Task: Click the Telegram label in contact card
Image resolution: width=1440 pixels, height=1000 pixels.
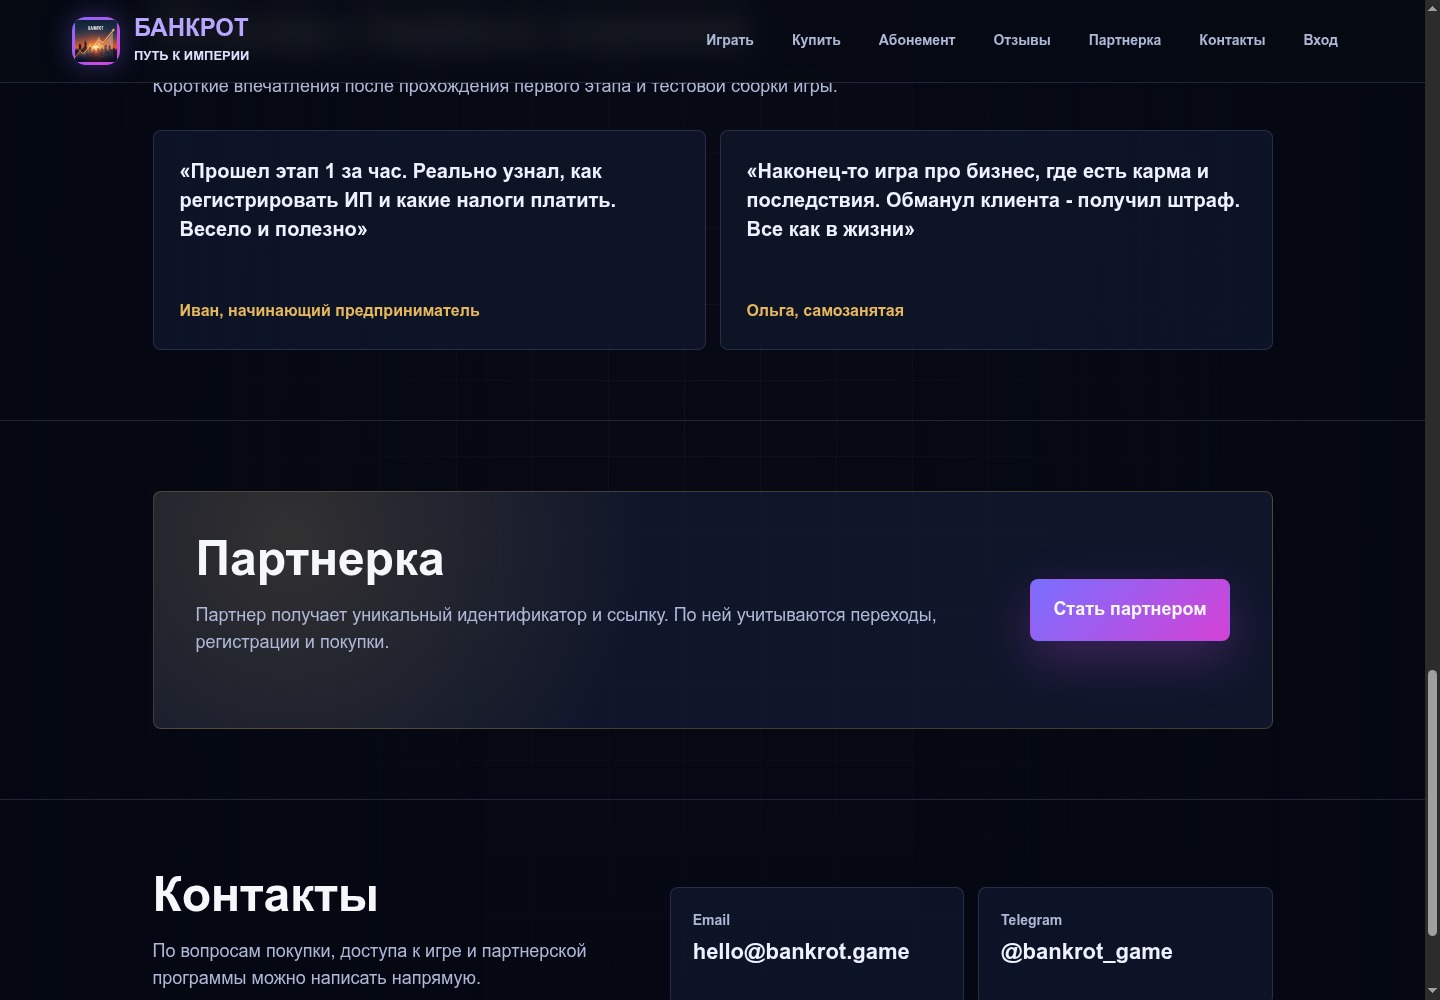Action: tap(1031, 920)
